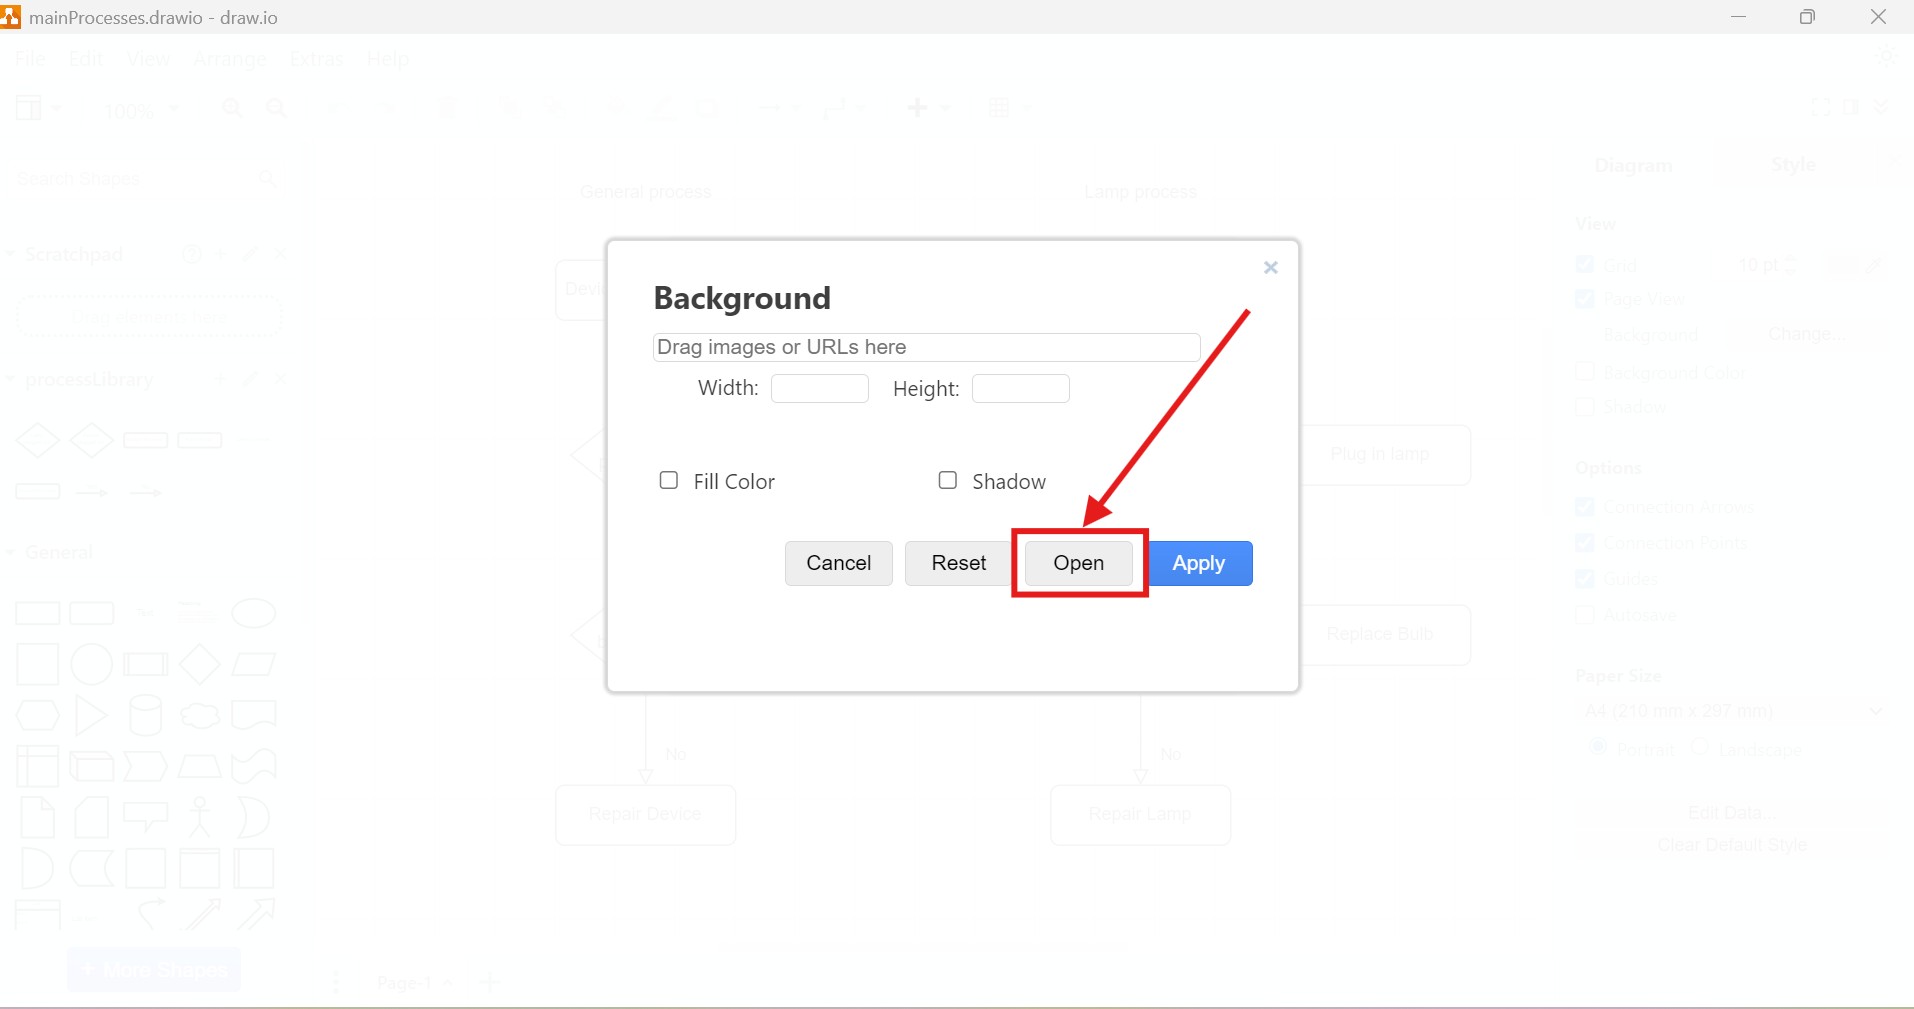The width and height of the screenshot is (1914, 1009).
Task: Click the Drag images or URLs field
Action: pos(925,347)
